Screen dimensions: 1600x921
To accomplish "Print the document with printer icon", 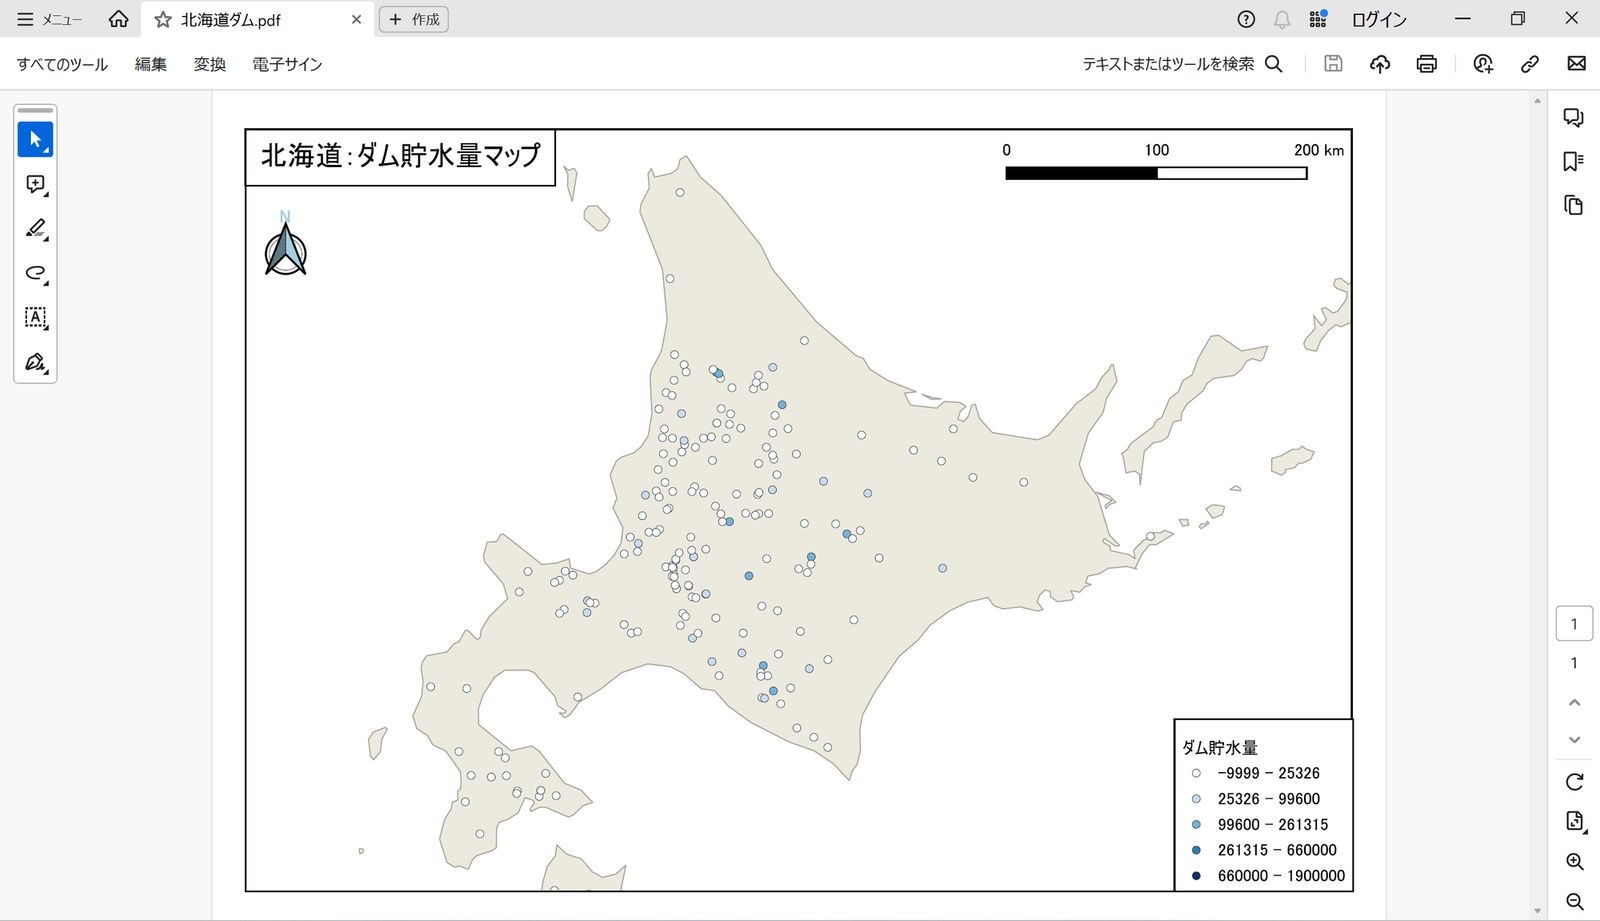I will click(1427, 64).
